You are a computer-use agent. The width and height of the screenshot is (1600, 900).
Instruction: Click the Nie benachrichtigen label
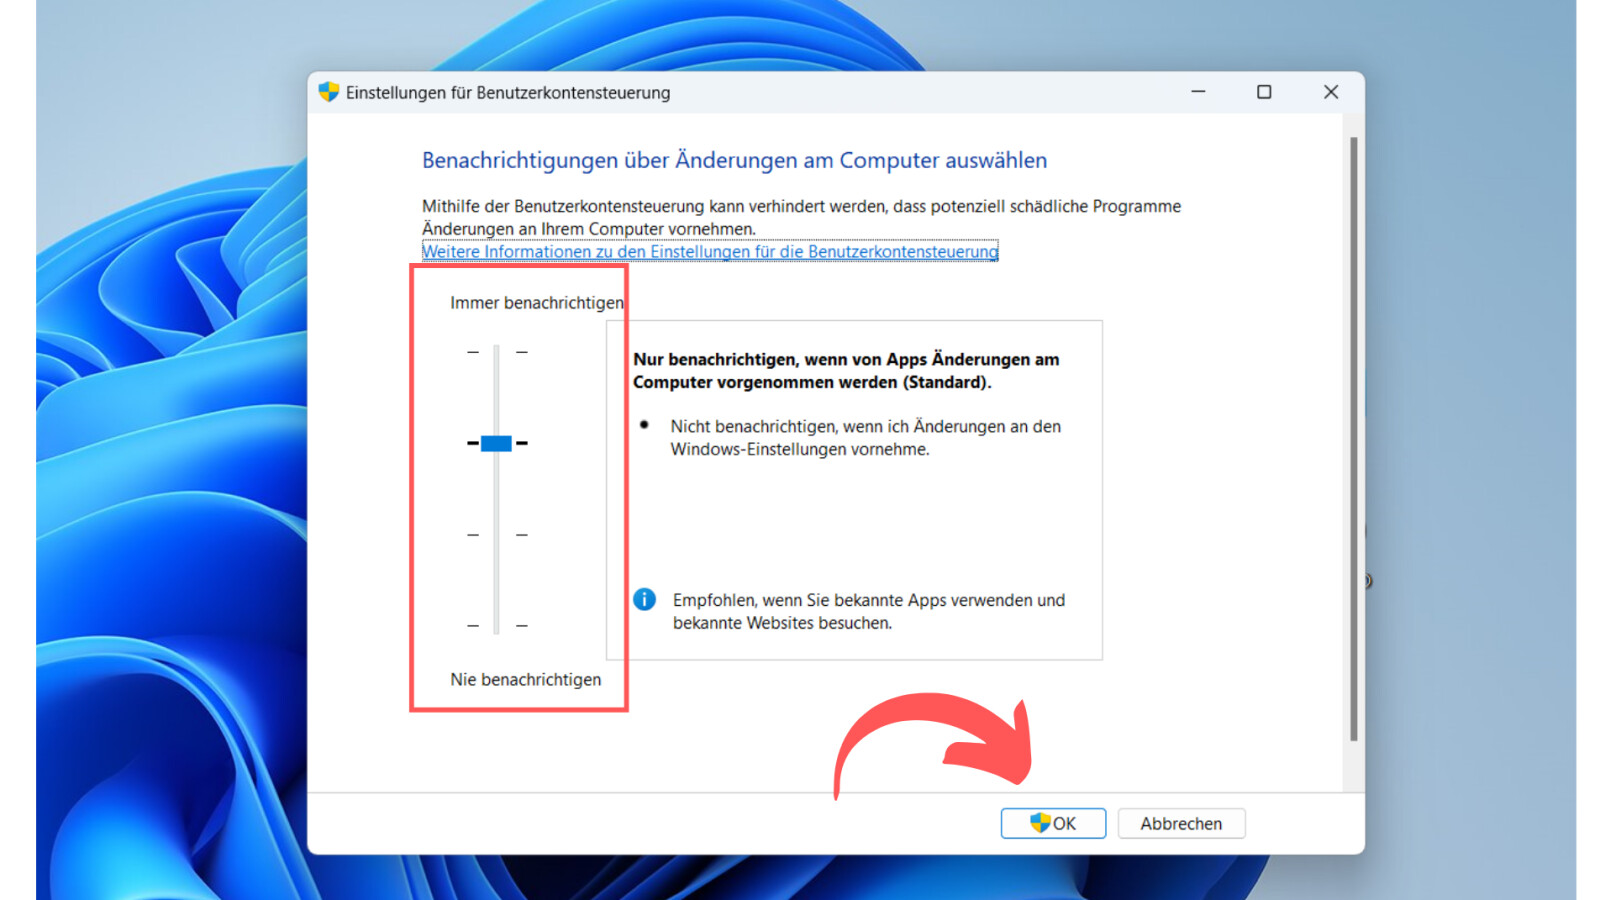click(525, 679)
